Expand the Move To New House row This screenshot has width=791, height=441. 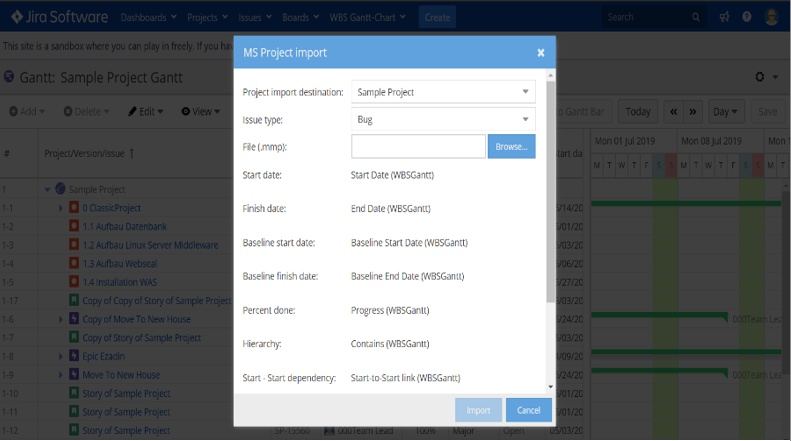click(61, 375)
